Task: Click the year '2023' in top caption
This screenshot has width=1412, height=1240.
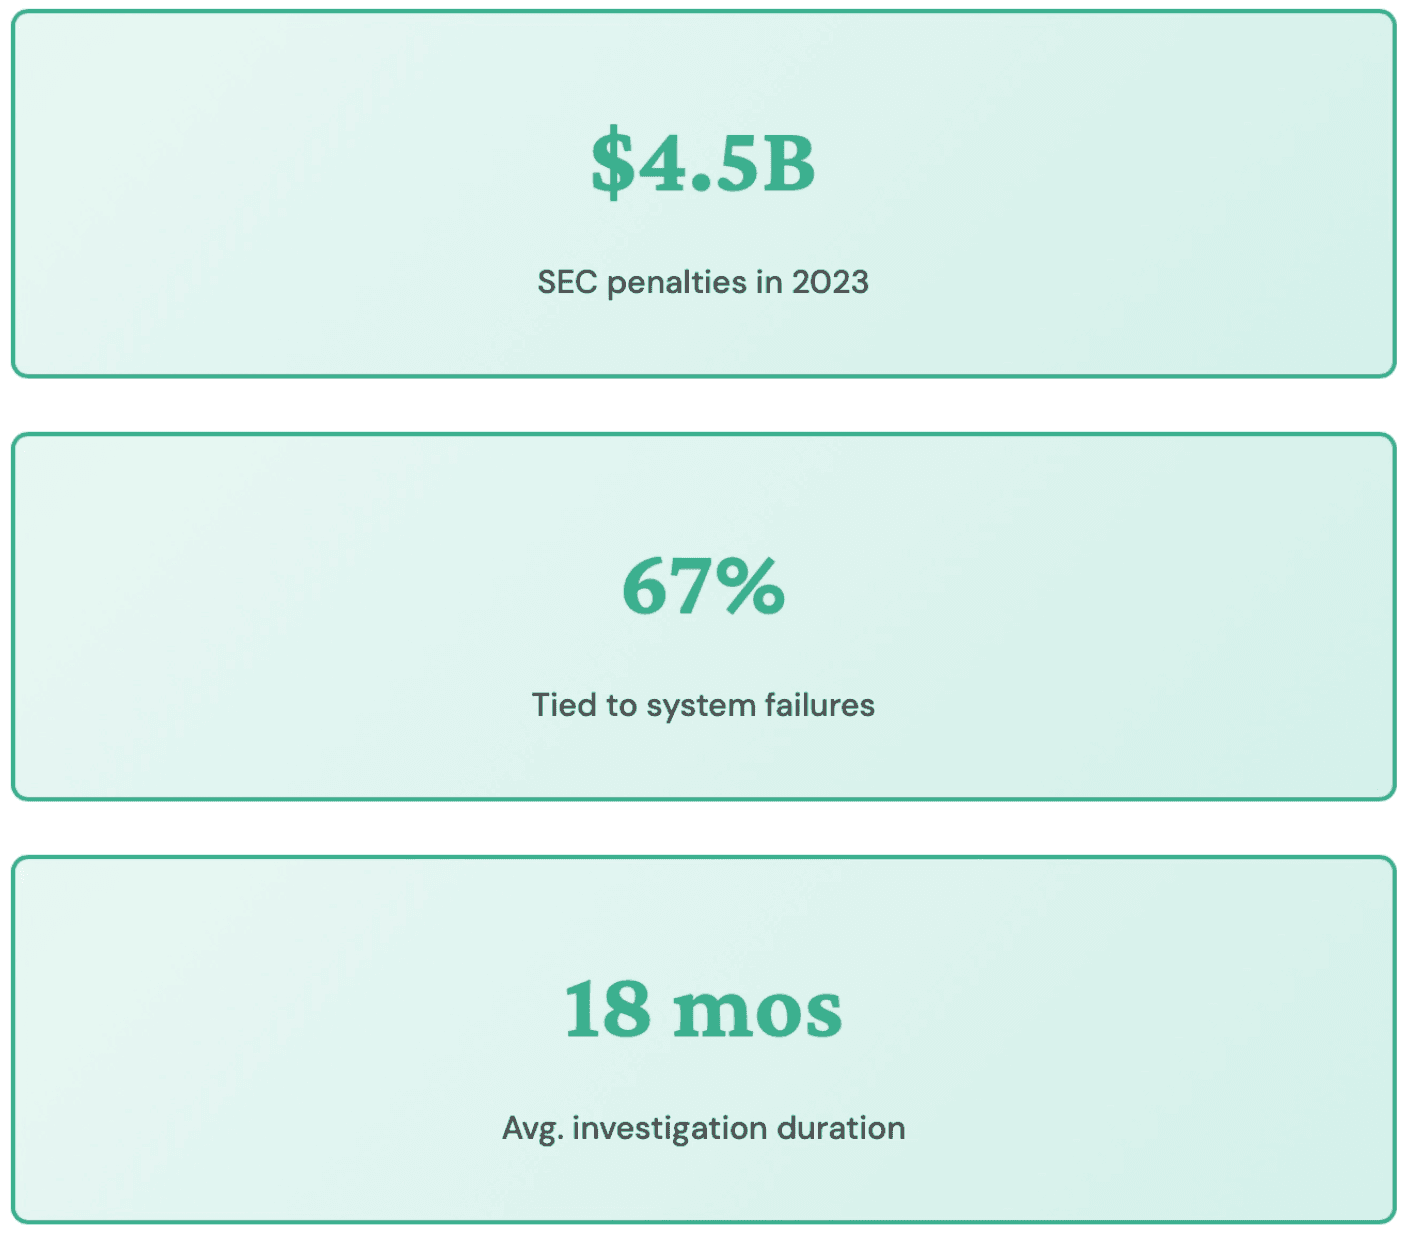Action: [830, 282]
